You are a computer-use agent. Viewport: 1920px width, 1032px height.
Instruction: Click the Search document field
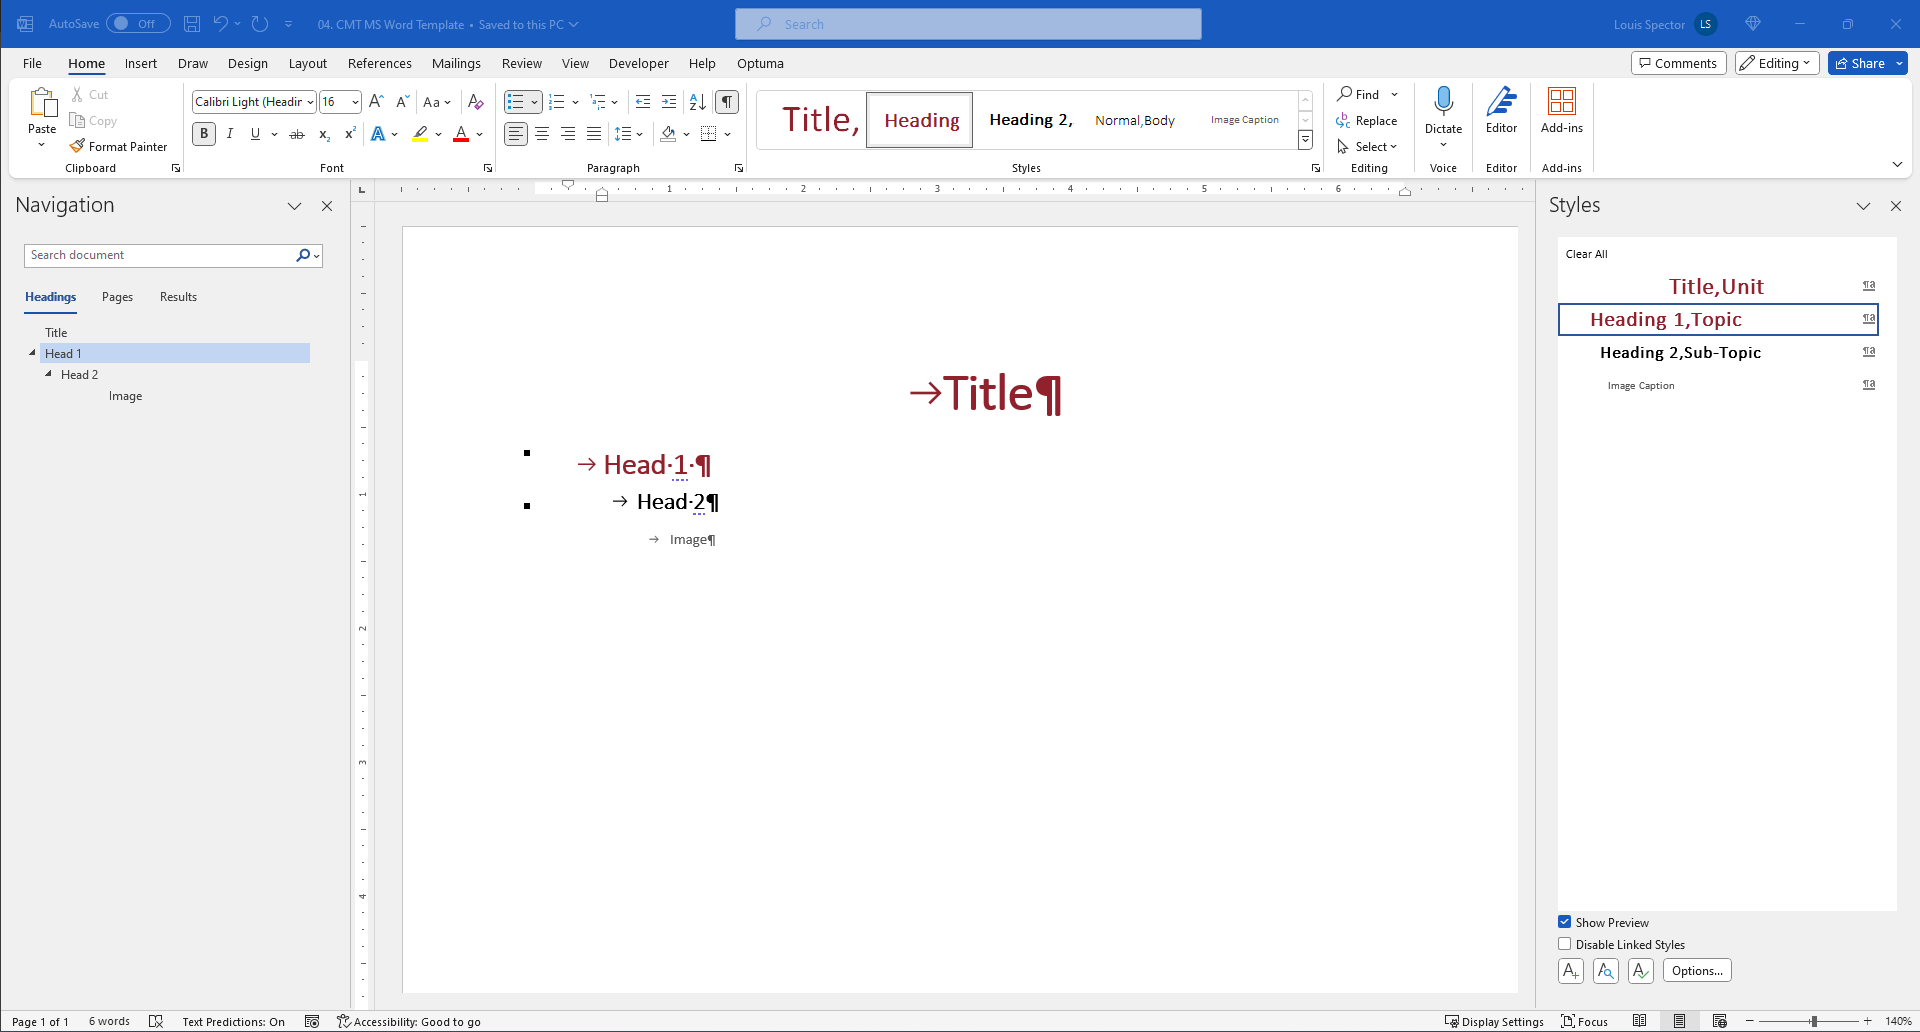(160, 255)
